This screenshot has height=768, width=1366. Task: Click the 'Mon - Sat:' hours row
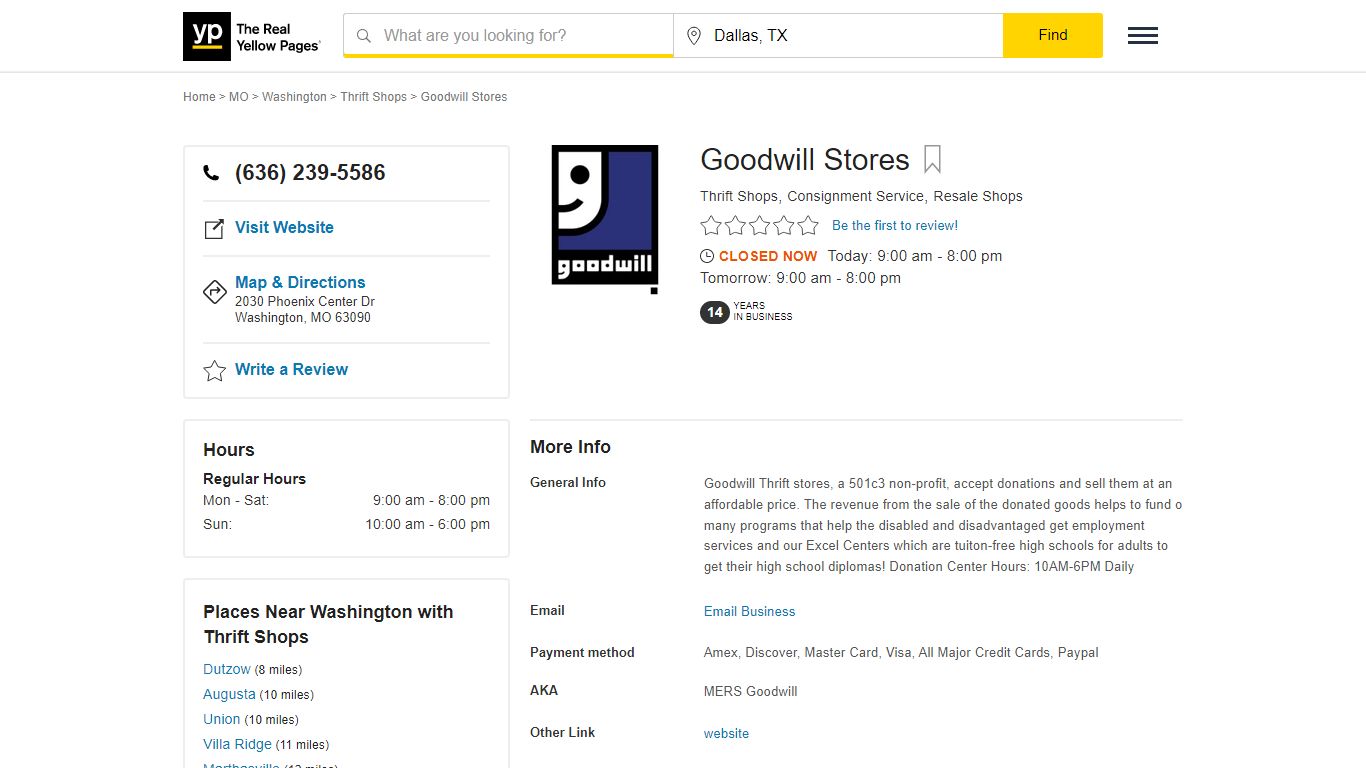pyautogui.click(x=346, y=500)
